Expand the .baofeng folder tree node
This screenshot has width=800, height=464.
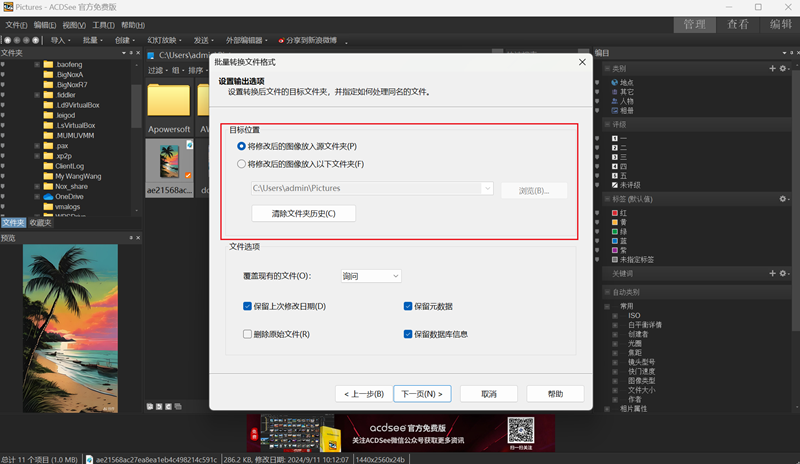pyautogui.click(x=37, y=64)
